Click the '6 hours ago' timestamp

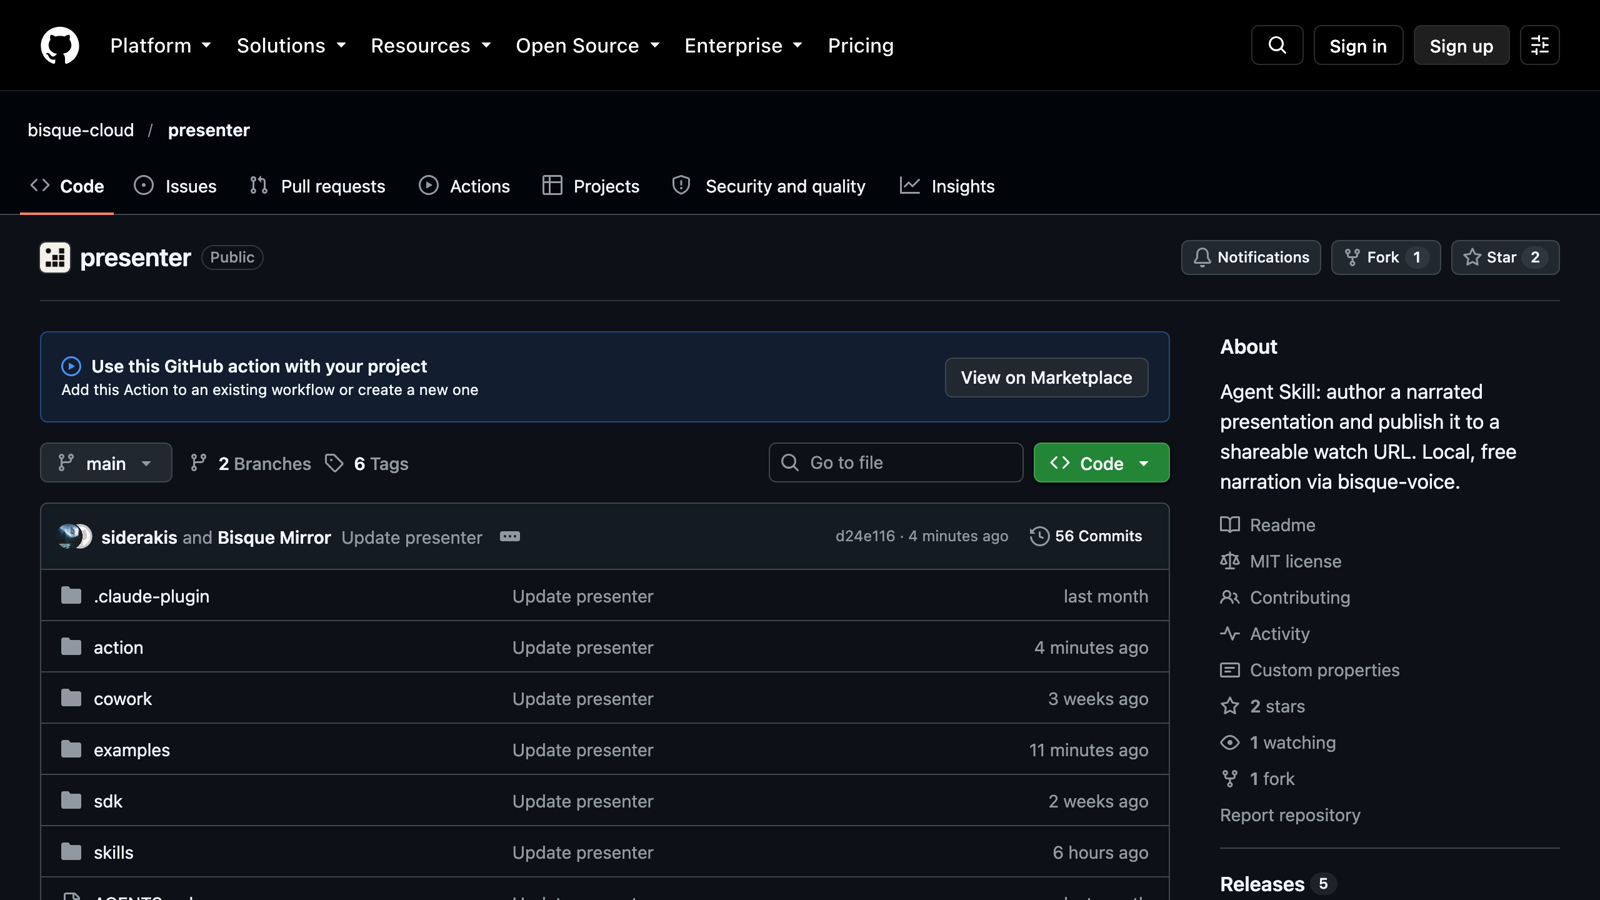pos(1100,852)
